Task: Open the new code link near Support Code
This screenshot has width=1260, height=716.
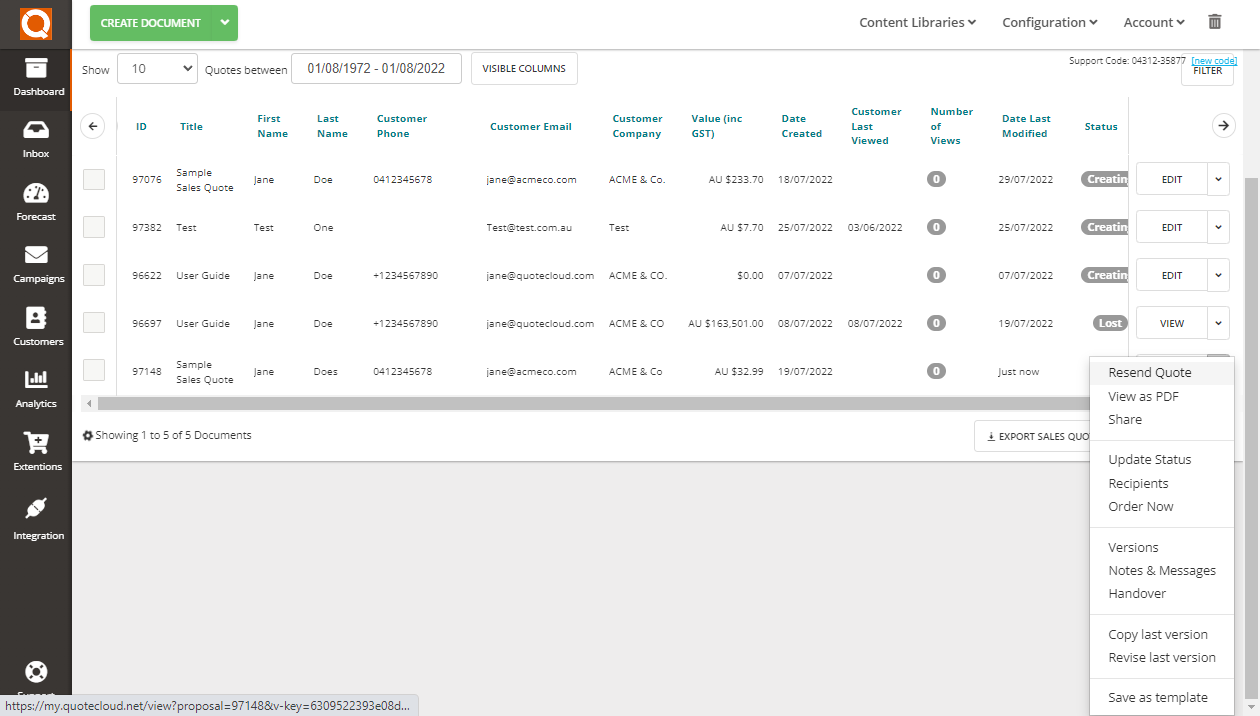Action: [x=1213, y=60]
